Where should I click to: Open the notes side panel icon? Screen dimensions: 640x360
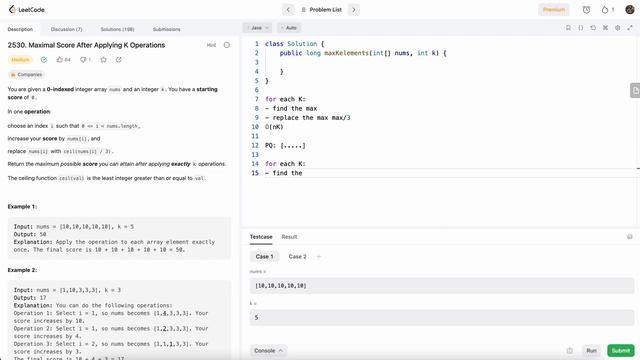coord(635,90)
